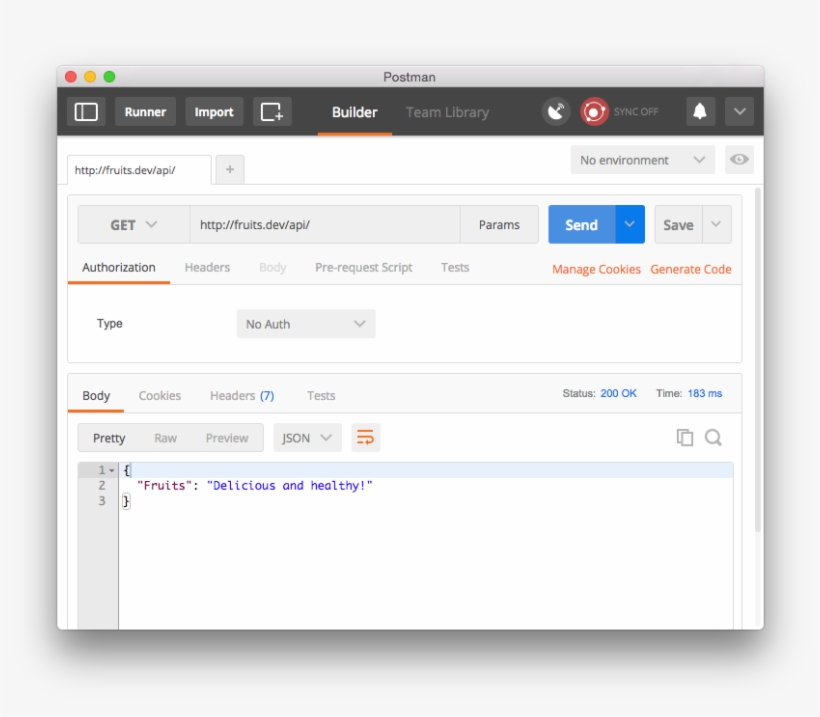The height and width of the screenshot is (717, 820).
Task: Show environment quick look eye icon
Action: click(x=739, y=160)
